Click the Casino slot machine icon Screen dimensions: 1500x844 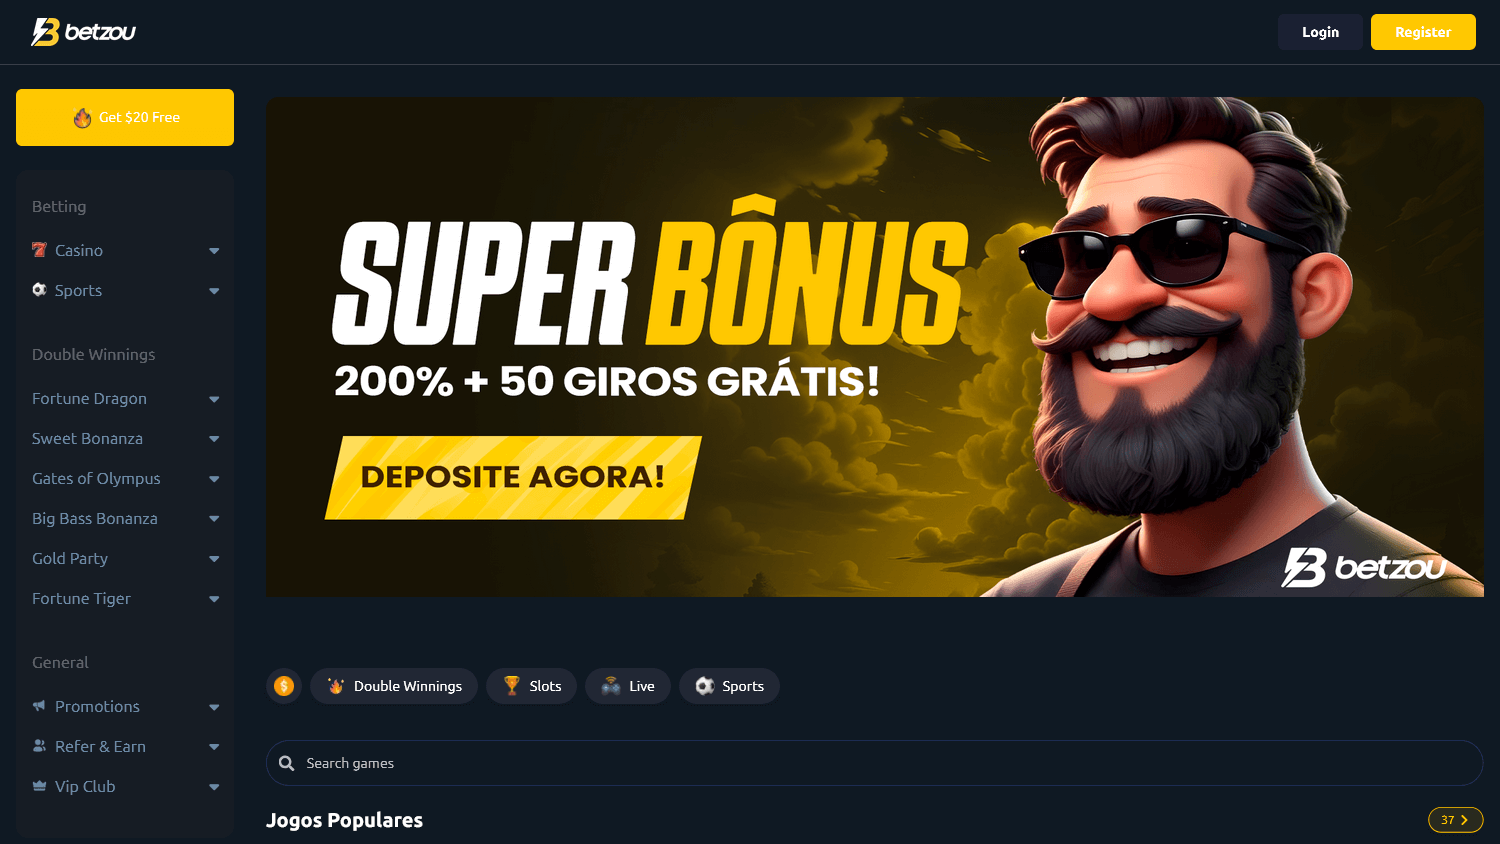39,250
